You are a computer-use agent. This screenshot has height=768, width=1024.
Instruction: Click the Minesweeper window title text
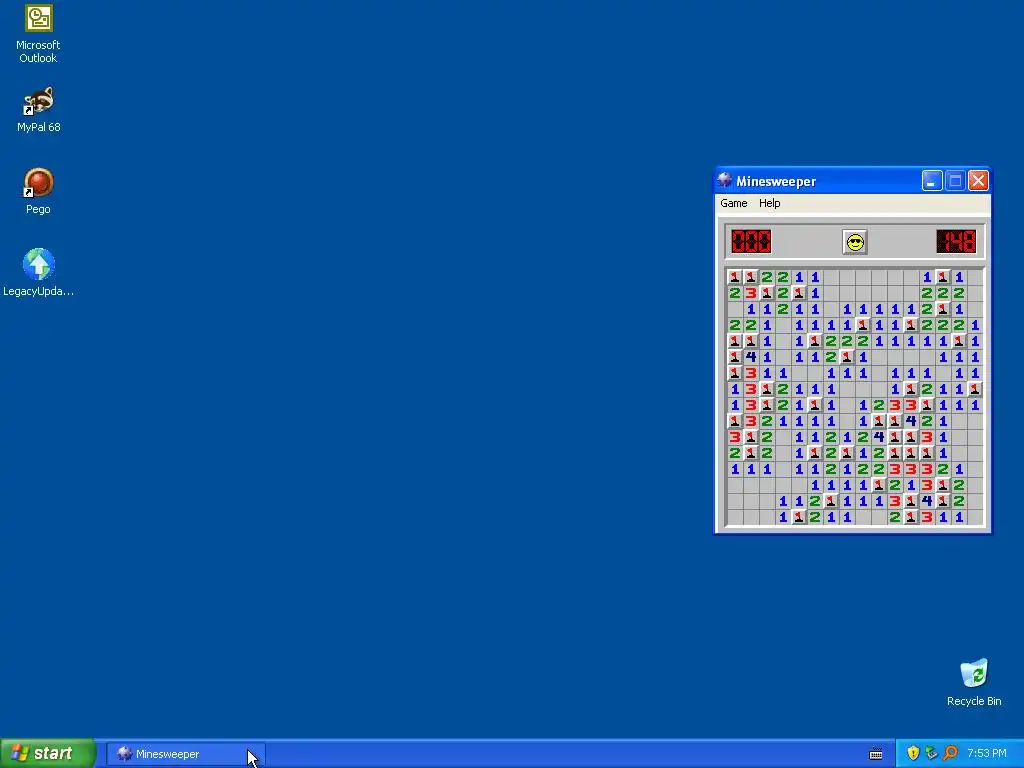point(776,182)
